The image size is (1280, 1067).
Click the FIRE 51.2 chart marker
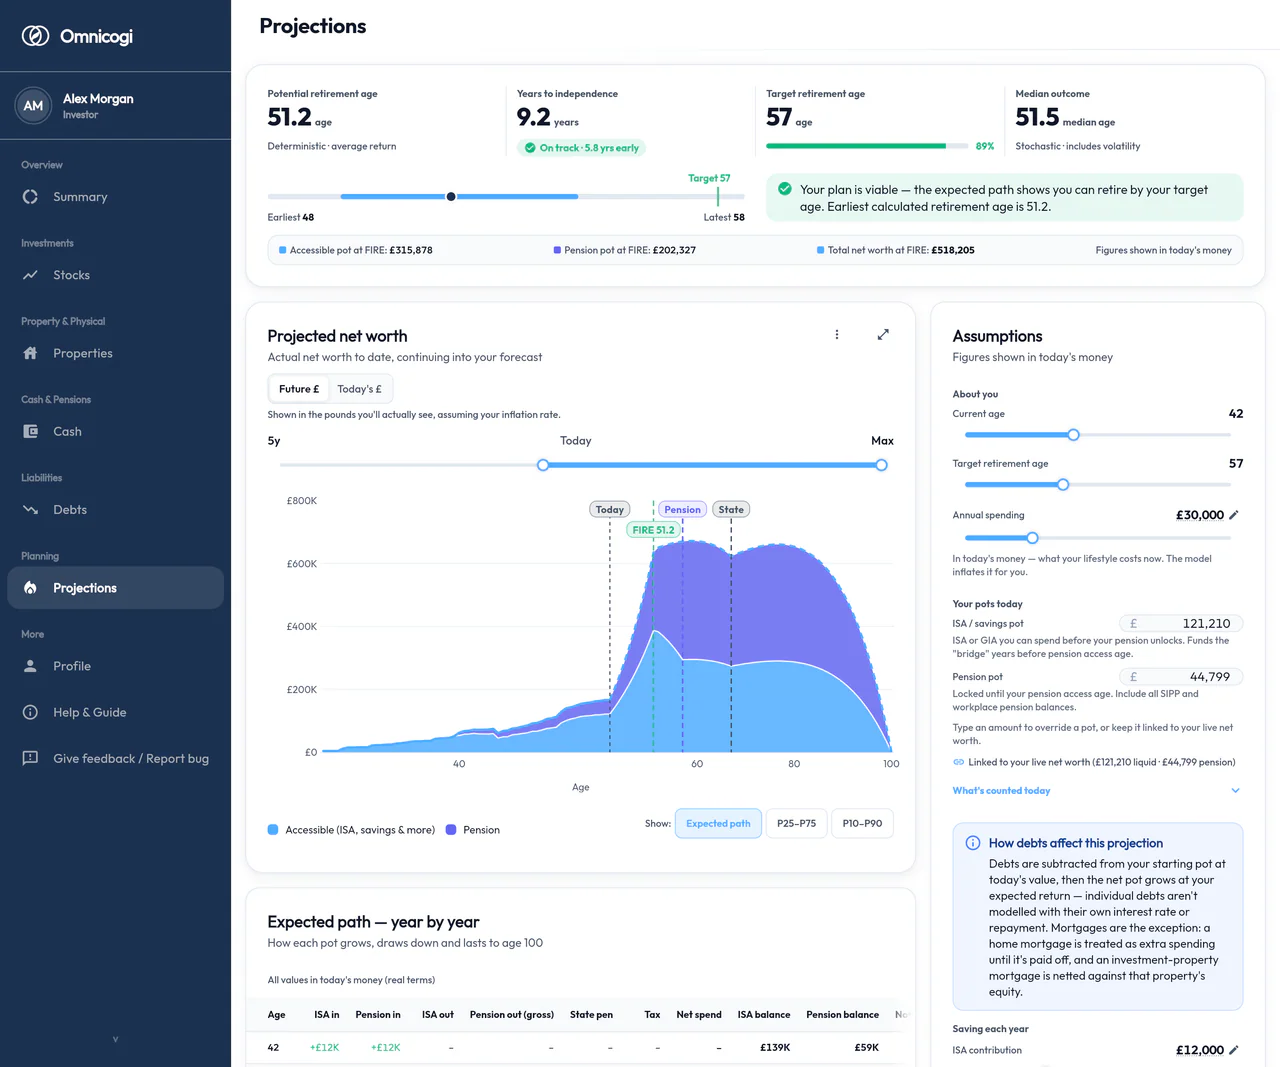(653, 530)
